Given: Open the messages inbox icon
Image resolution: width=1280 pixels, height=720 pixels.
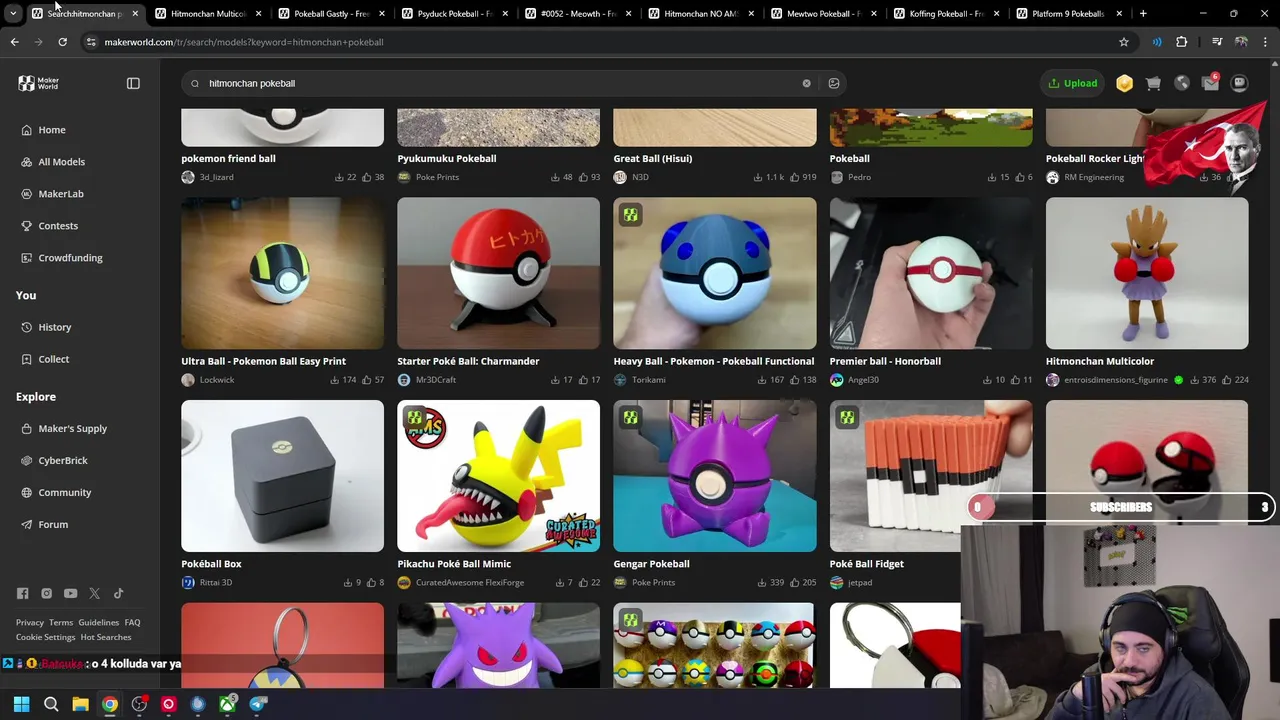Looking at the screenshot, I should (1210, 83).
